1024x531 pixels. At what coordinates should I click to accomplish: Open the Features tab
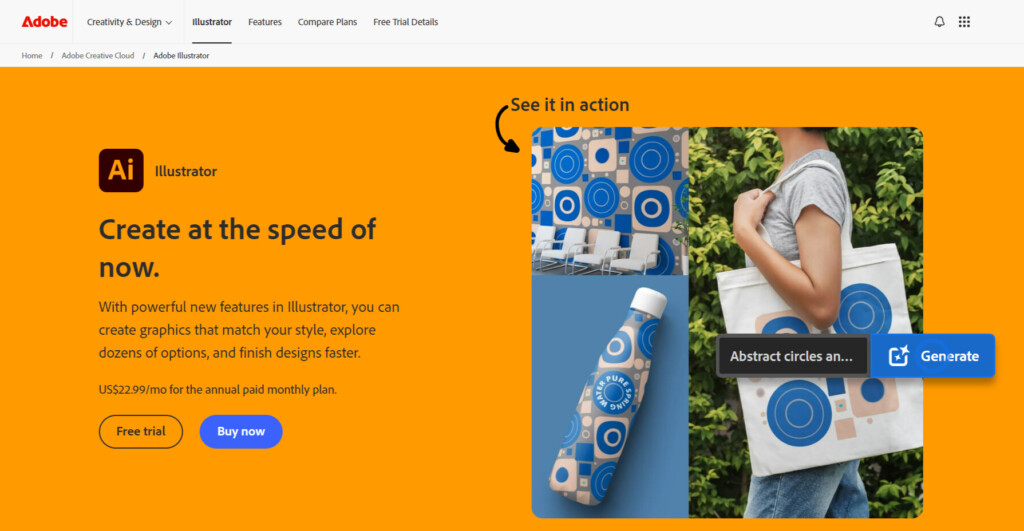coord(264,22)
